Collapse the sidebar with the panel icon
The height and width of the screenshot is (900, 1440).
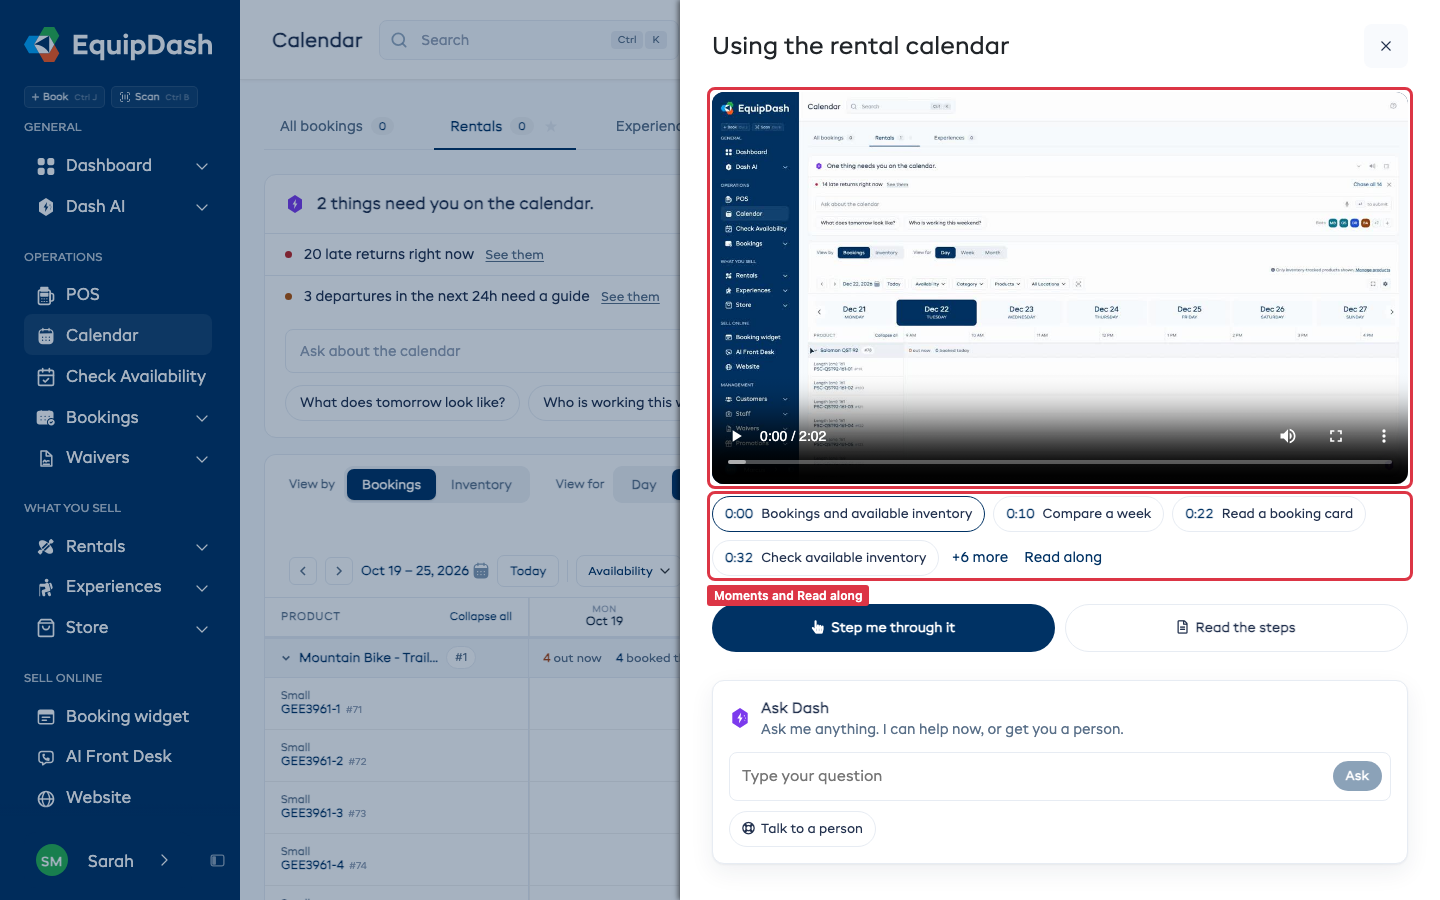point(217,861)
